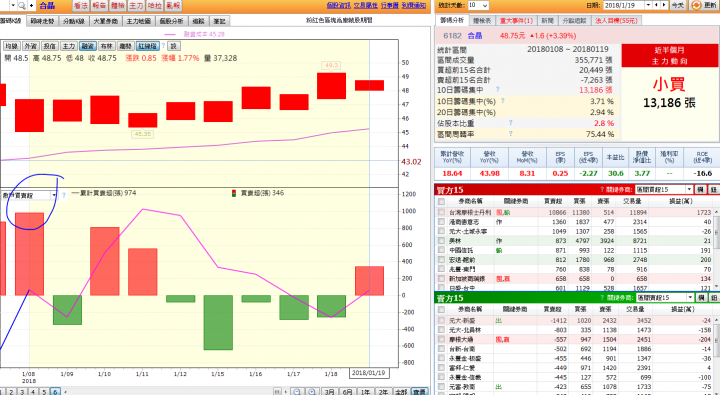This screenshot has height=395, width=720.
Task: Click the magnifier stock search icon
Action: 22,6
